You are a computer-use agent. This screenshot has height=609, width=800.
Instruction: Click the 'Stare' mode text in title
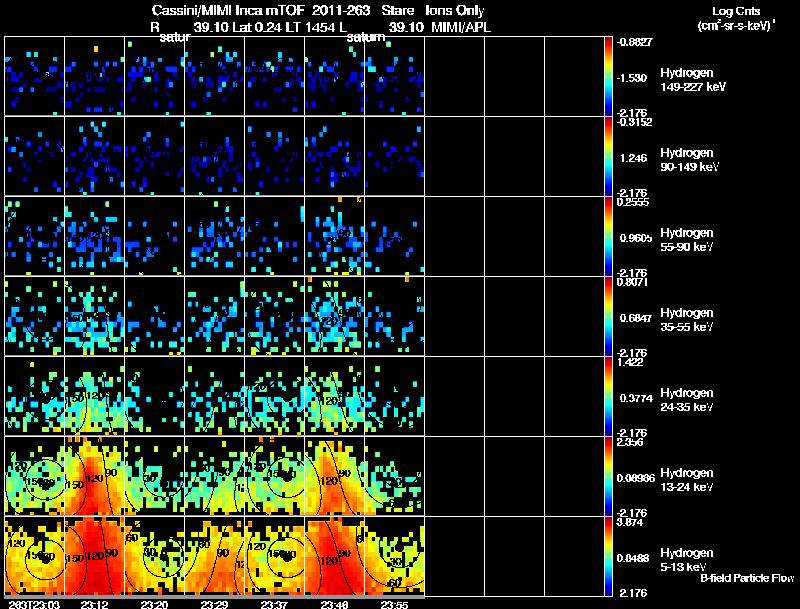pyautogui.click(x=397, y=11)
